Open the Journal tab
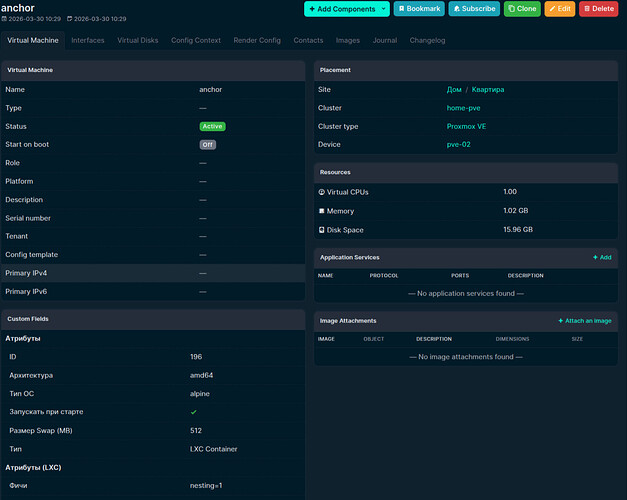 (x=385, y=40)
